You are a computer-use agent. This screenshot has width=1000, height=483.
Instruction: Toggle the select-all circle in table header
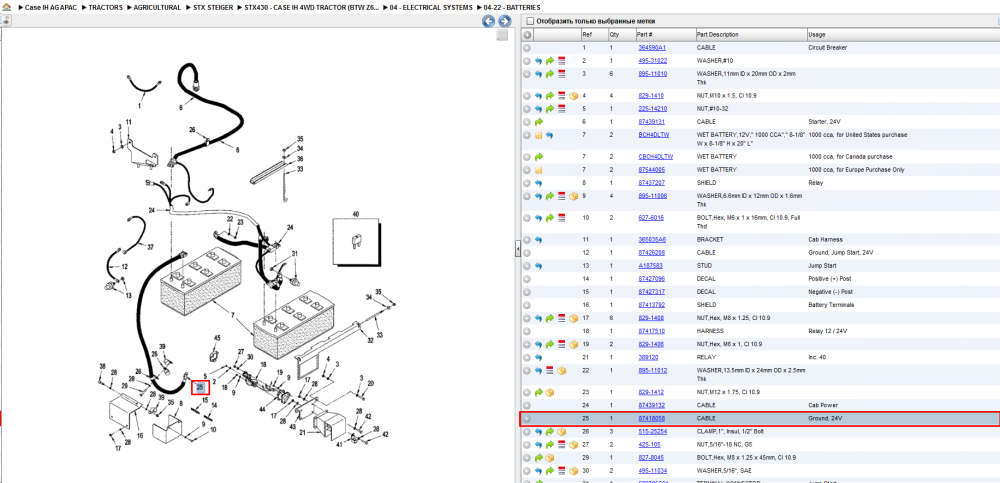pyautogui.click(x=527, y=35)
